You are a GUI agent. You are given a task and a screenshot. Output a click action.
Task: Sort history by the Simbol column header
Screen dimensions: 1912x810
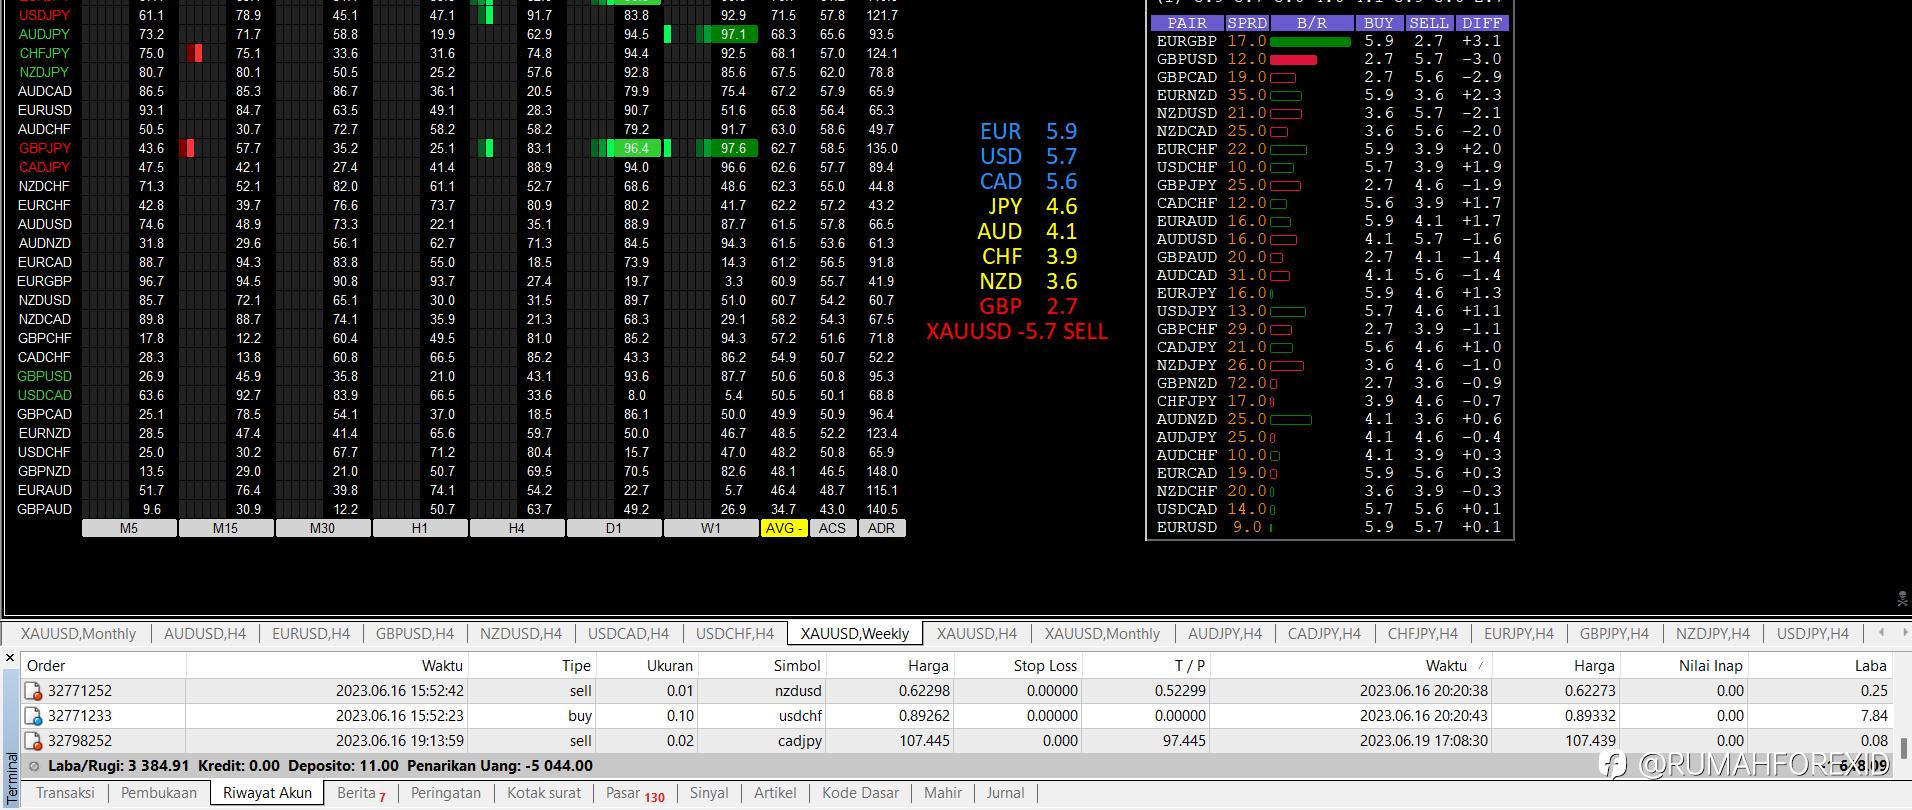[762, 666]
